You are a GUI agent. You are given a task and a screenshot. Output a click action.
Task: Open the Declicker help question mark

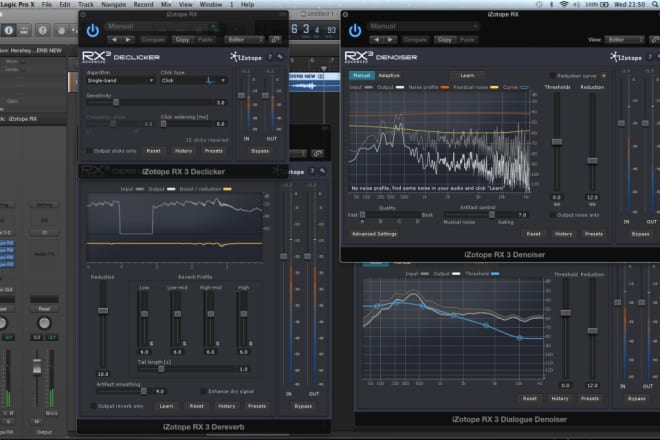click(270, 57)
